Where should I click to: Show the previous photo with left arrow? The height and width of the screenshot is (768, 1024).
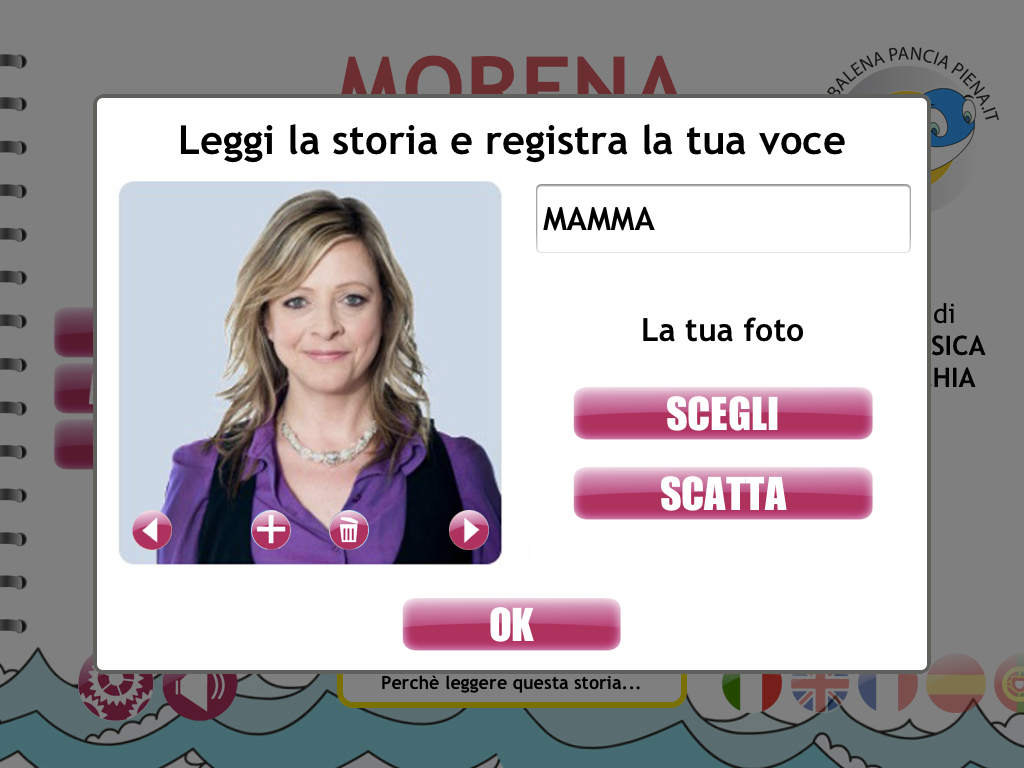coord(152,530)
